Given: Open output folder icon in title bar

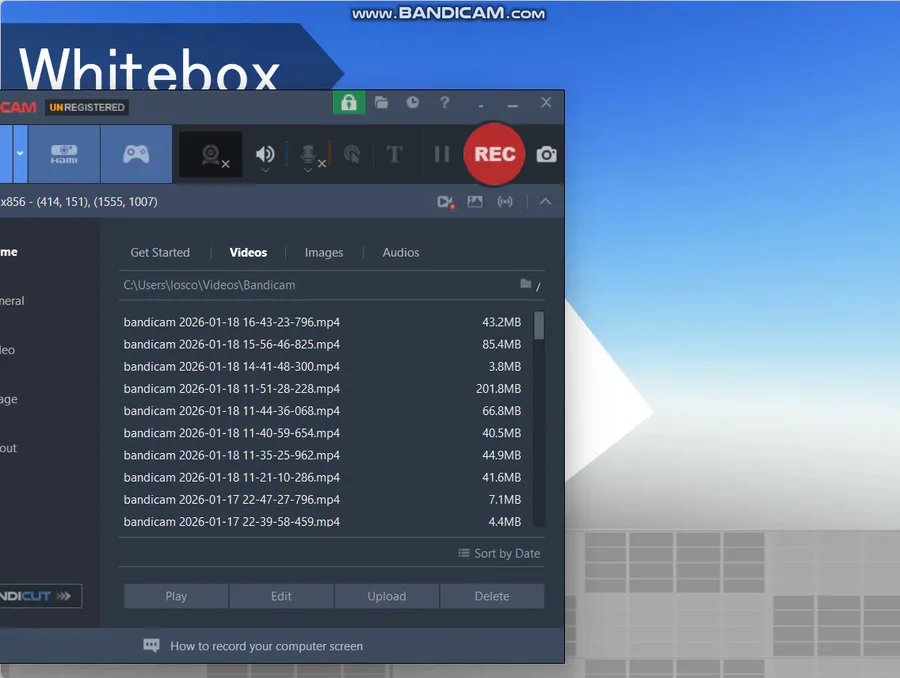Looking at the screenshot, I should pyautogui.click(x=381, y=103).
